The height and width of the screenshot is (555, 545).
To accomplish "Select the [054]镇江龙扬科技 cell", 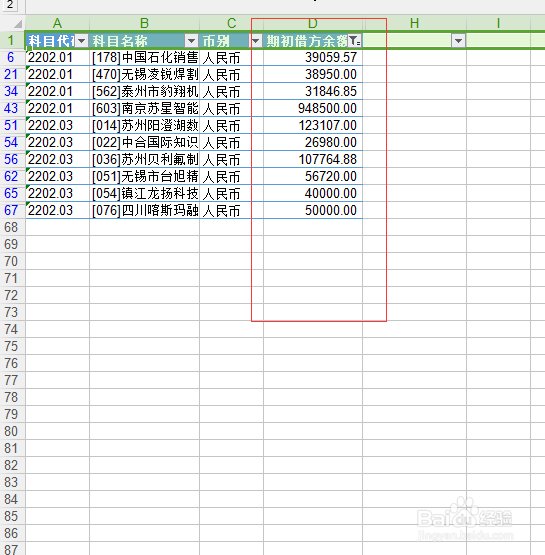I will click(x=144, y=193).
